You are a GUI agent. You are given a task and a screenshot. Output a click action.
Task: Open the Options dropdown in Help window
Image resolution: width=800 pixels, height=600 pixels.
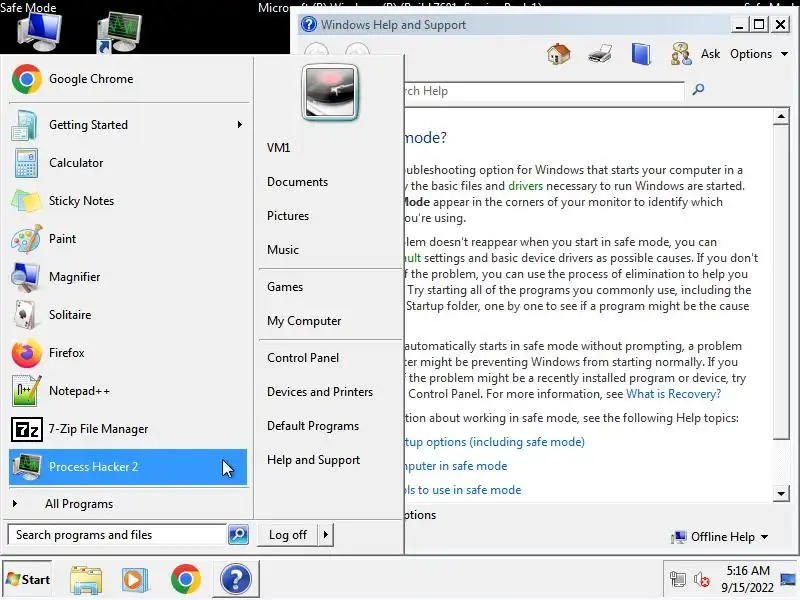[759, 54]
